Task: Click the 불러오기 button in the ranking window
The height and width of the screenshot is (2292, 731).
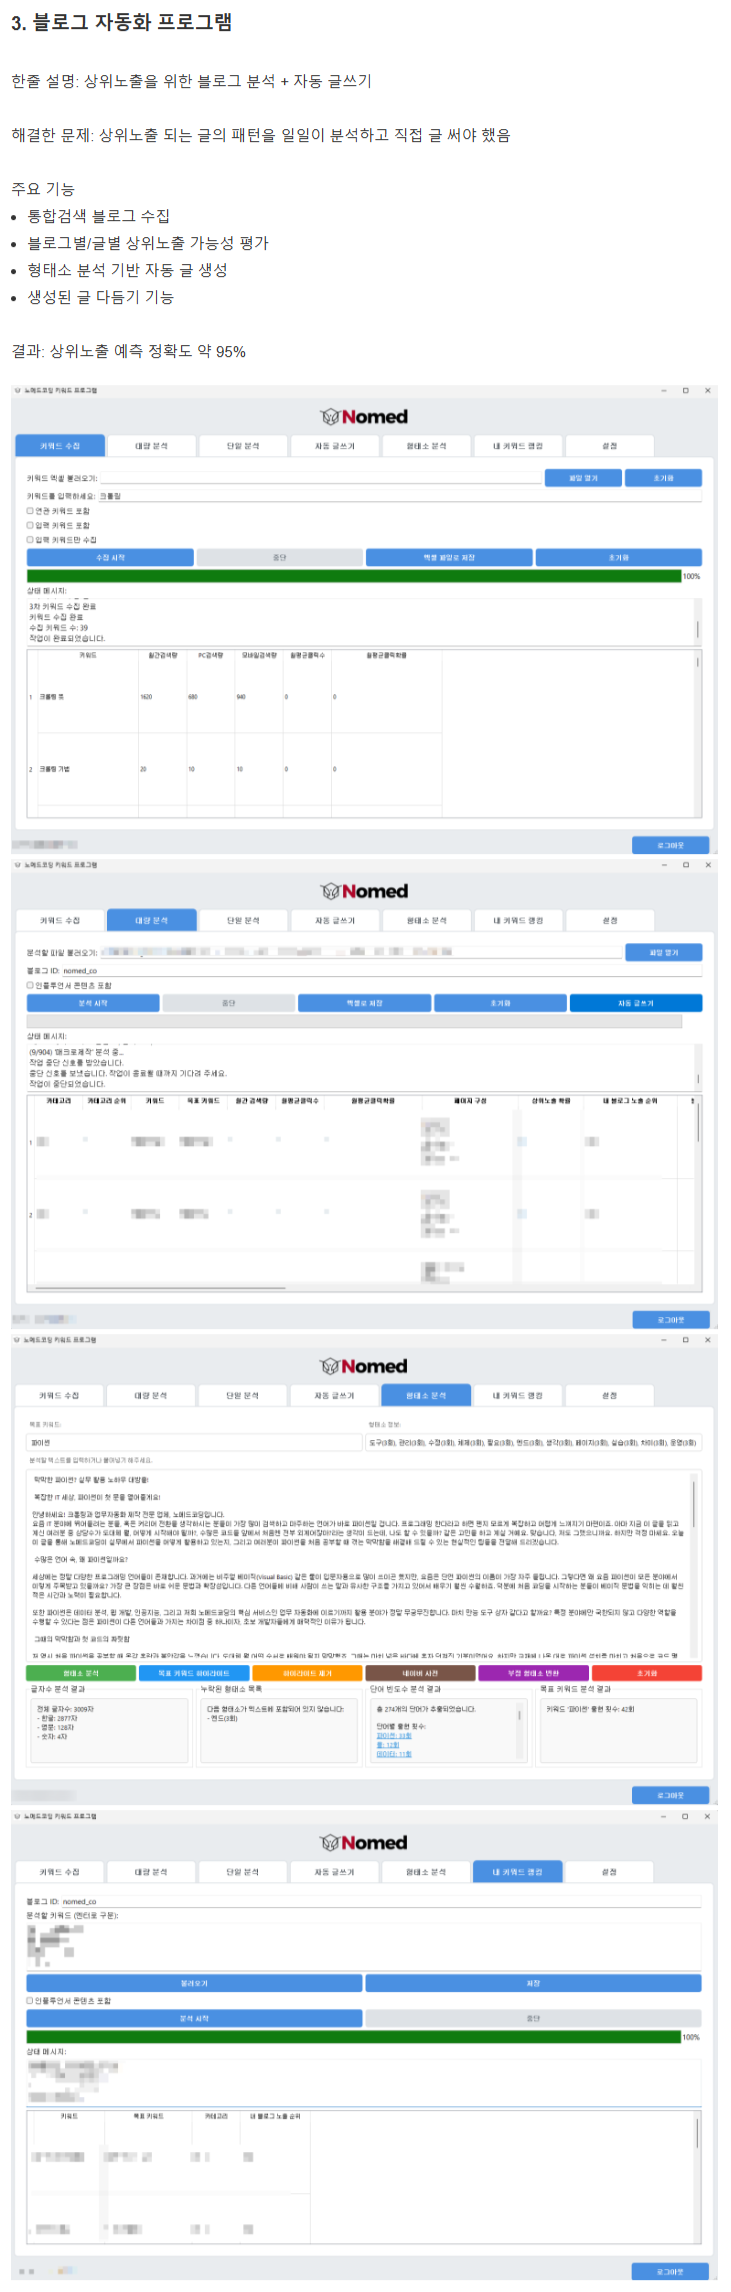Action: click(x=194, y=1983)
